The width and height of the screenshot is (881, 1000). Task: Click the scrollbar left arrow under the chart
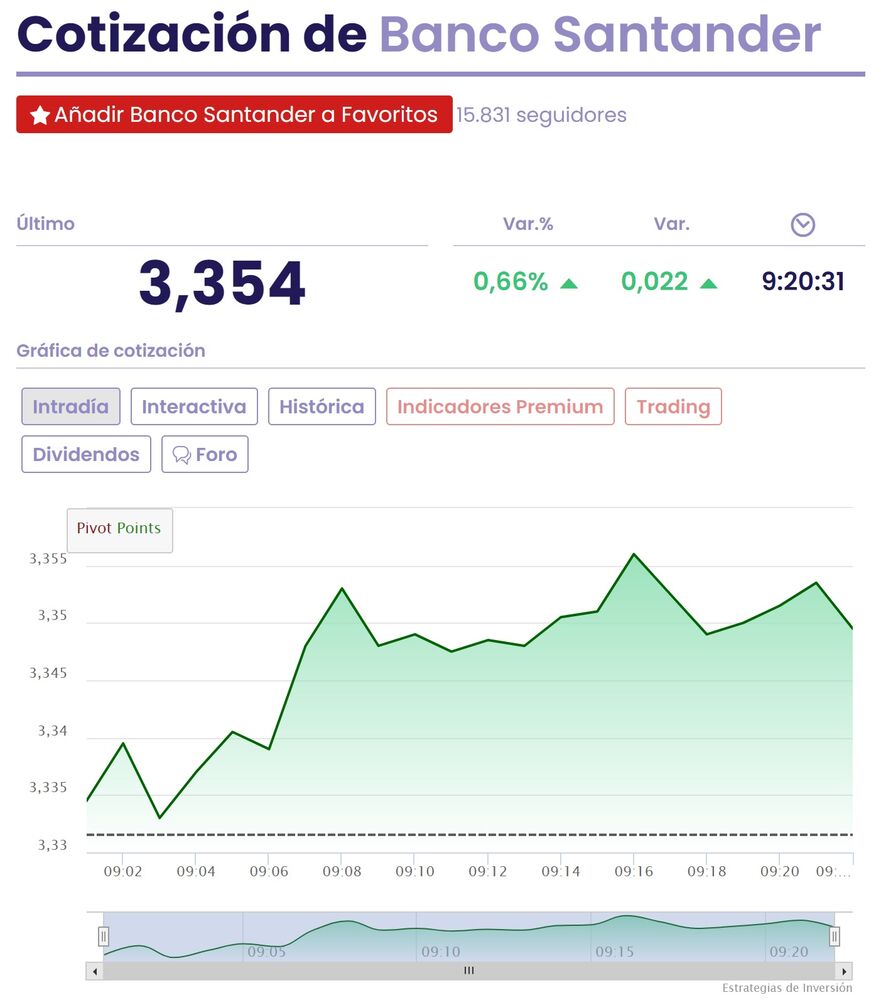95,971
